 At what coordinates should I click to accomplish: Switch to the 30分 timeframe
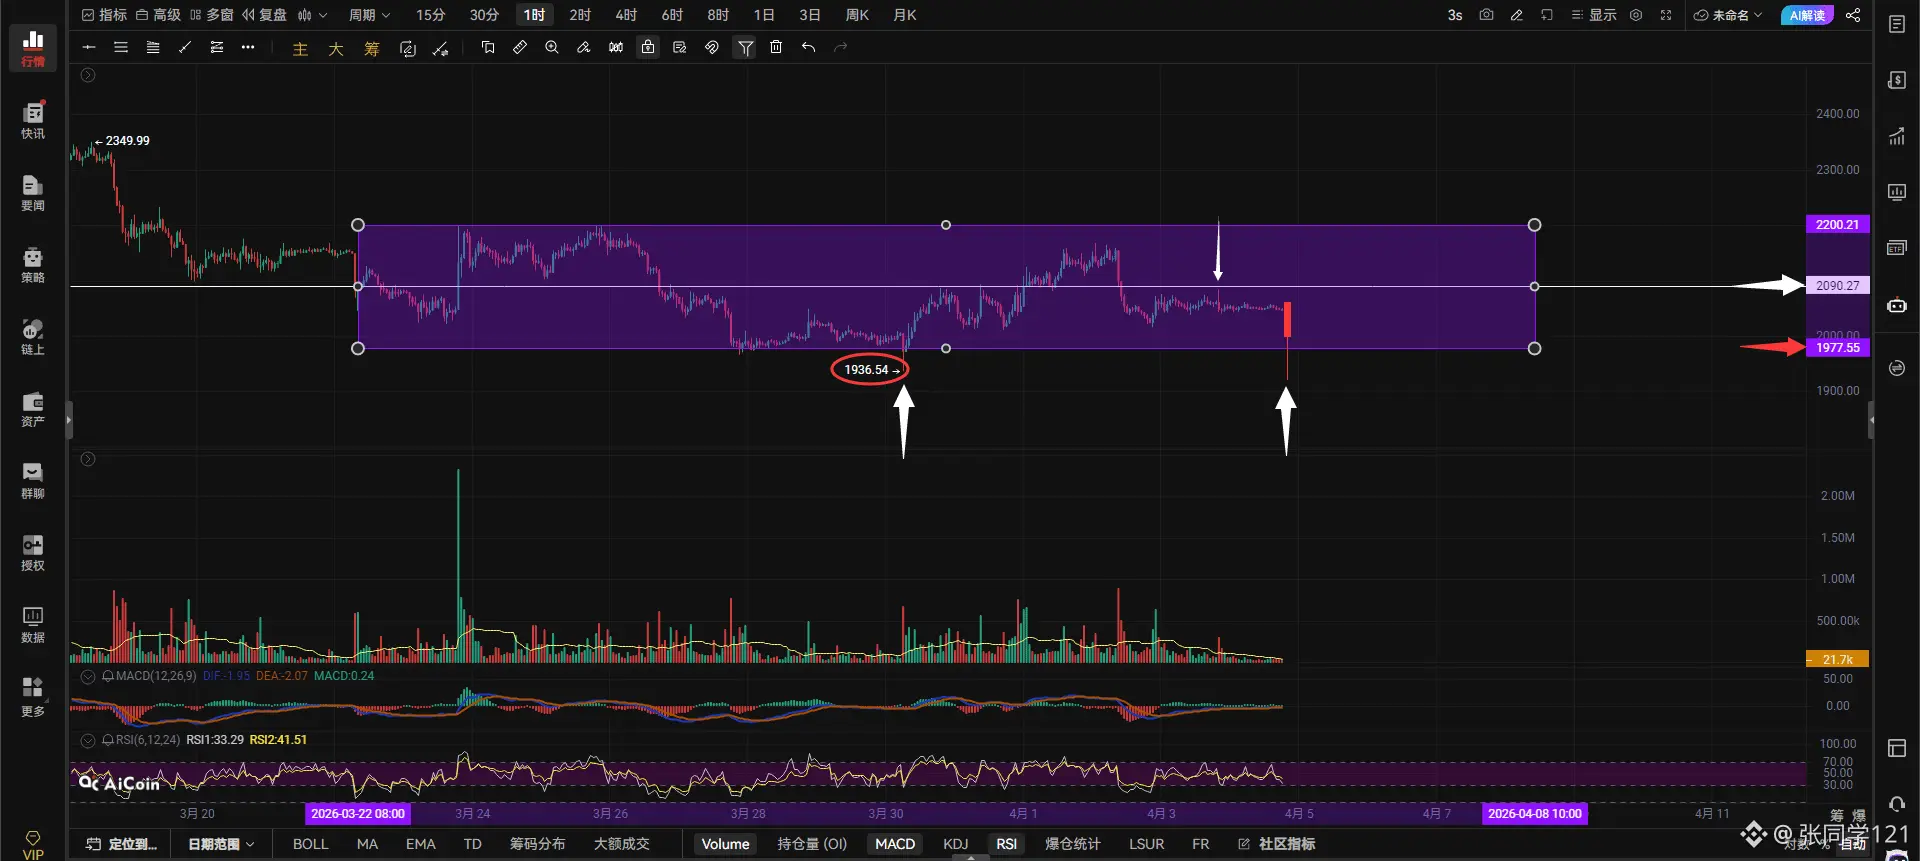click(x=484, y=15)
